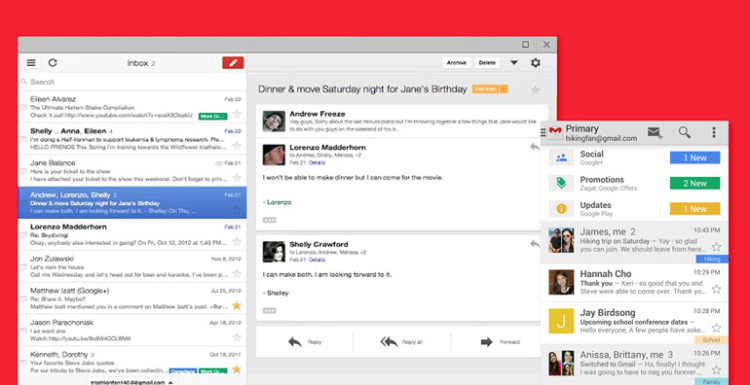
Task: Unstar the Matthew Izatt (Google+) email
Action: point(236,305)
